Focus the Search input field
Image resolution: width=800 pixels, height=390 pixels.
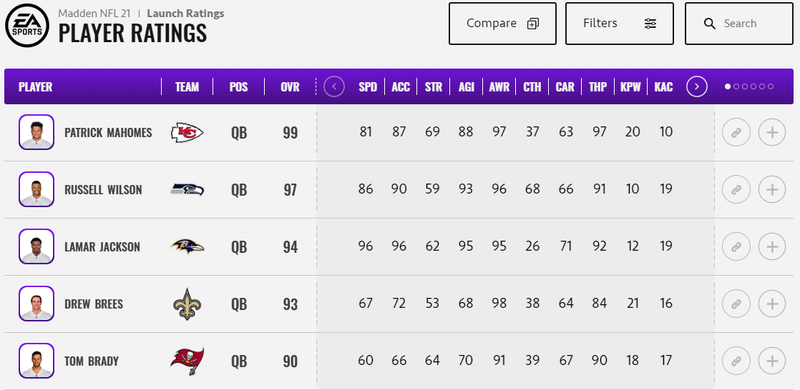point(739,23)
